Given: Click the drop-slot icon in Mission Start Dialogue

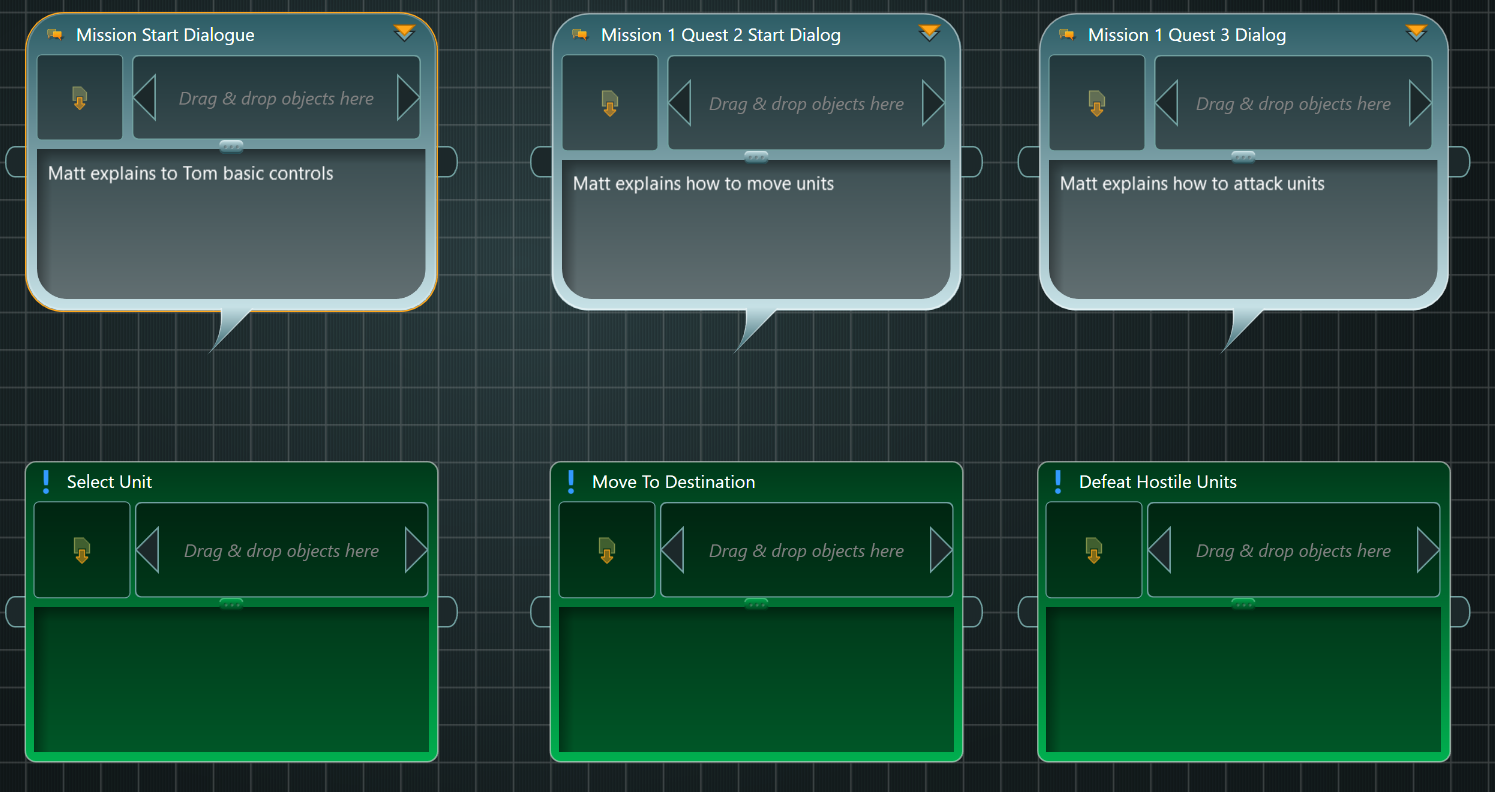Looking at the screenshot, I should click(x=80, y=98).
